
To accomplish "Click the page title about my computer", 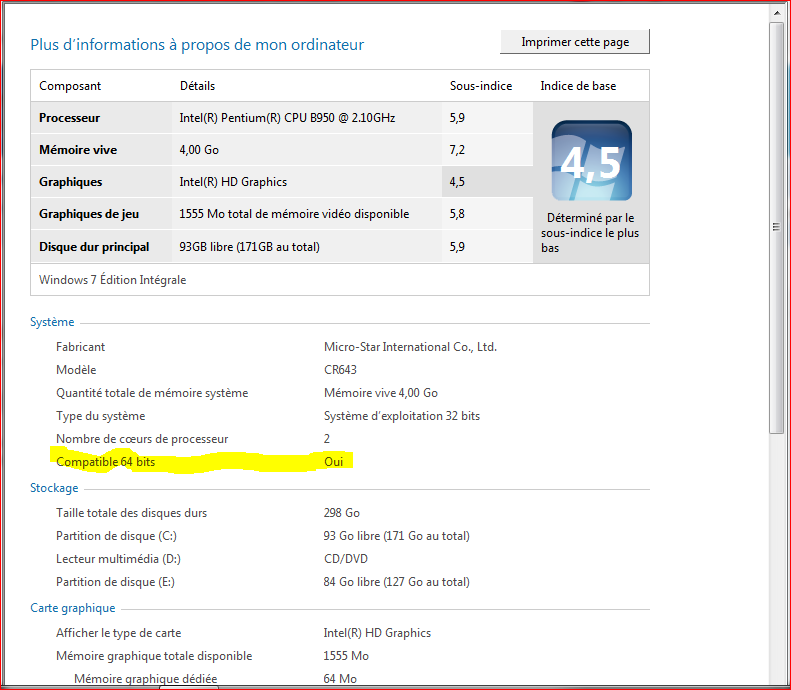I will [x=197, y=45].
